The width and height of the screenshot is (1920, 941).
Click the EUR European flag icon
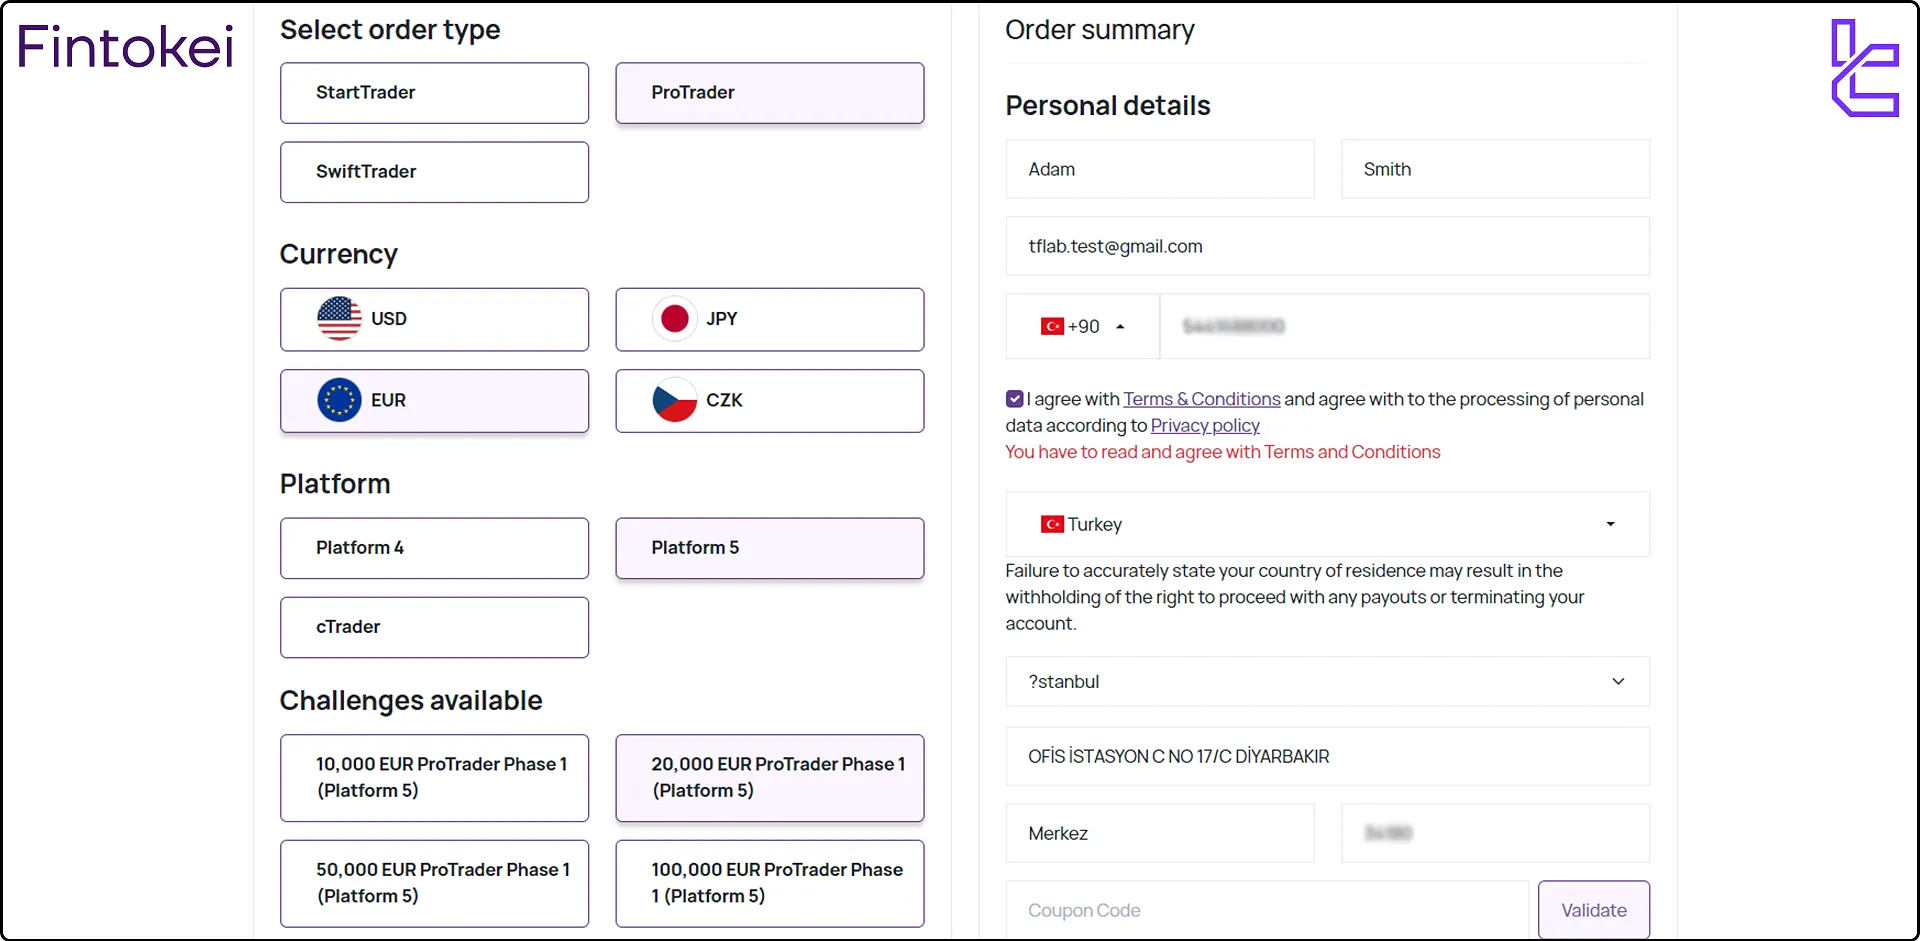(339, 400)
